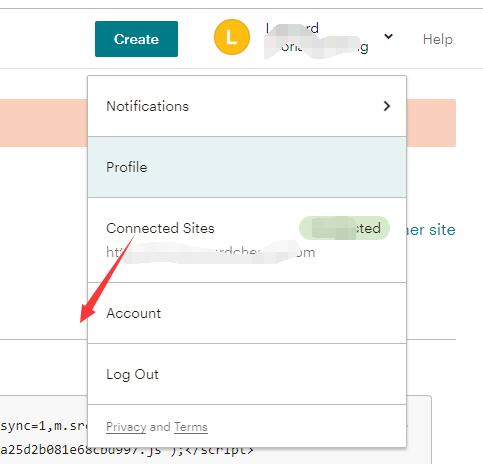Click the teal Create button
The width and height of the screenshot is (483, 464).
[136, 39]
